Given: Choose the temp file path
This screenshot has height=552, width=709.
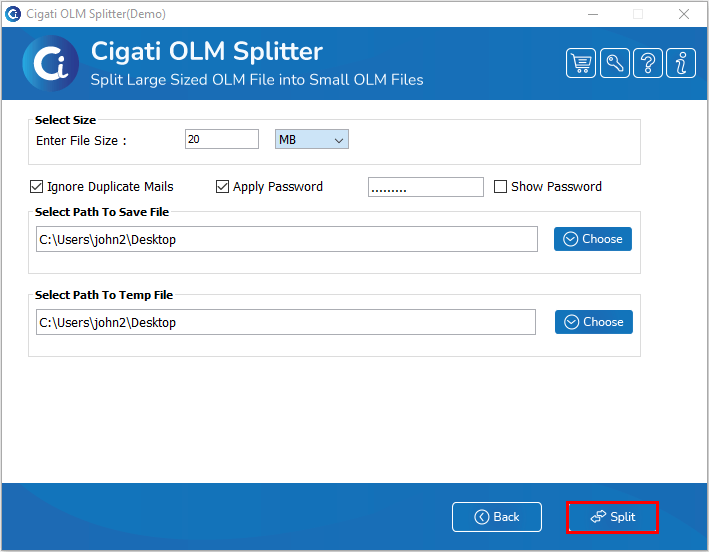Looking at the screenshot, I should (594, 322).
